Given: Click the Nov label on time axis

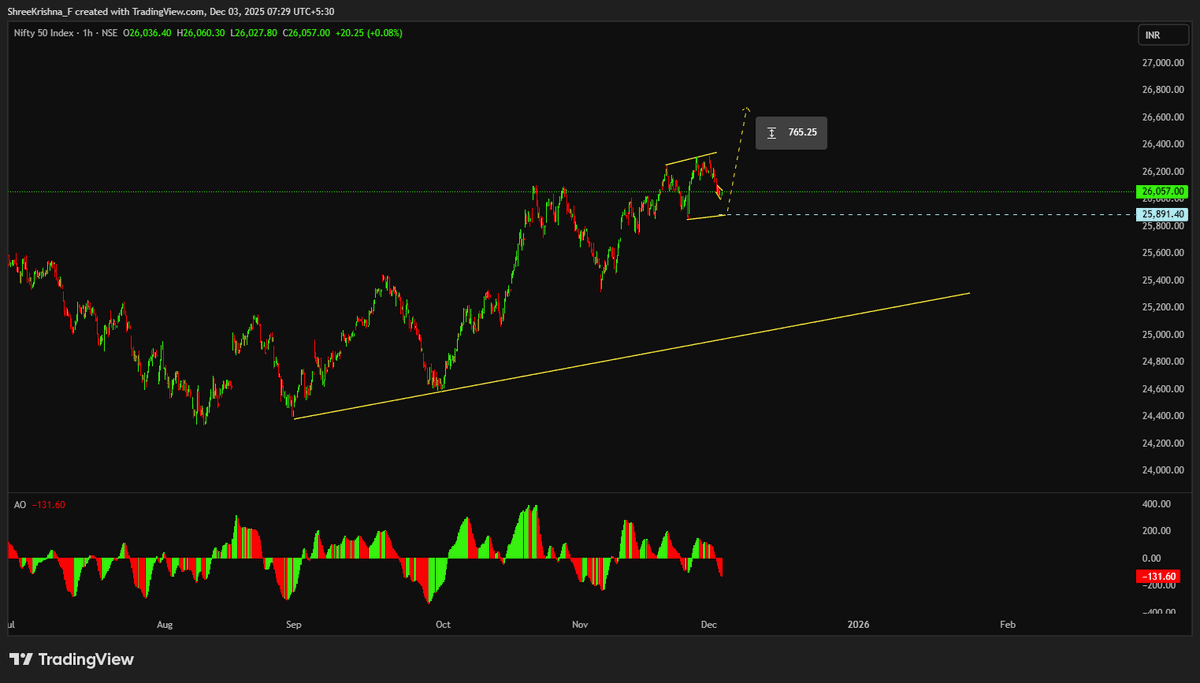Looking at the screenshot, I should pyautogui.click(x=581, y=625).
